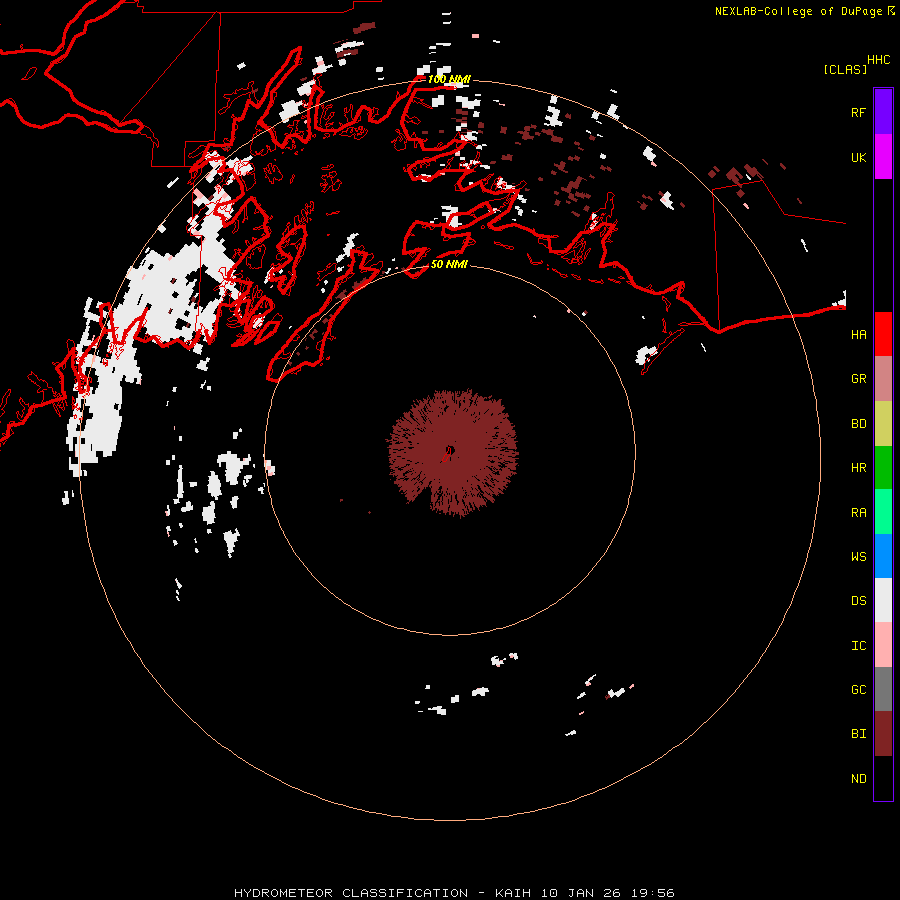
Task: Click the HA legend label
Action: pyautogui.click(x=859, y=335)
